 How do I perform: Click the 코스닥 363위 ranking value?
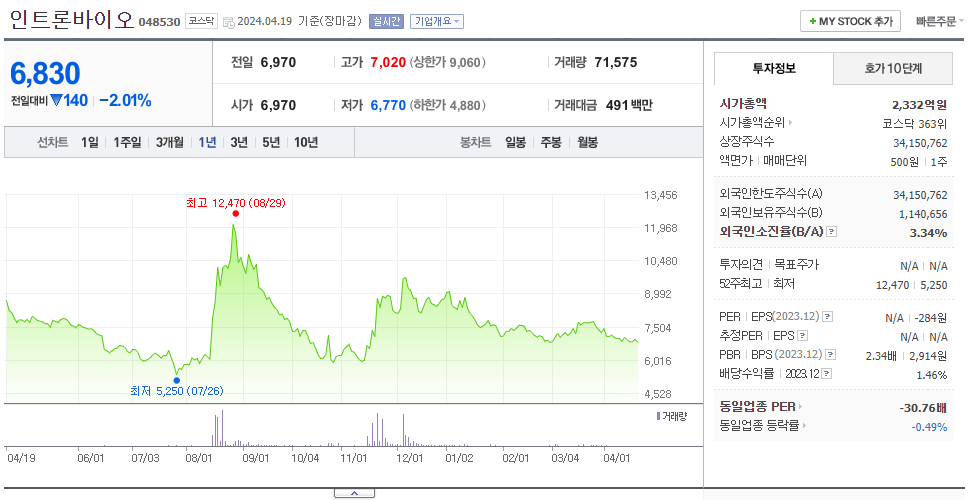915,123
